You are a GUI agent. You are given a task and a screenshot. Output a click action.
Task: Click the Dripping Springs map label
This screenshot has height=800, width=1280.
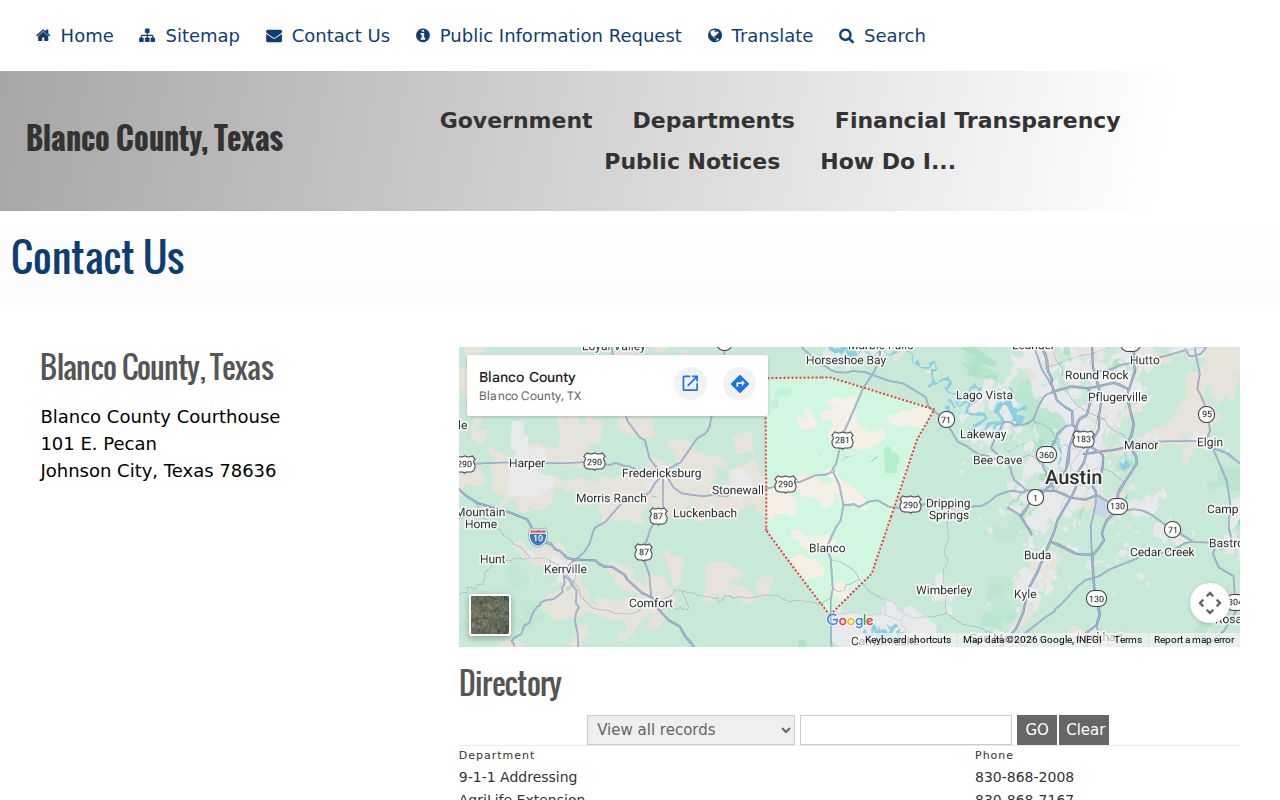click(x=948, y=509)
